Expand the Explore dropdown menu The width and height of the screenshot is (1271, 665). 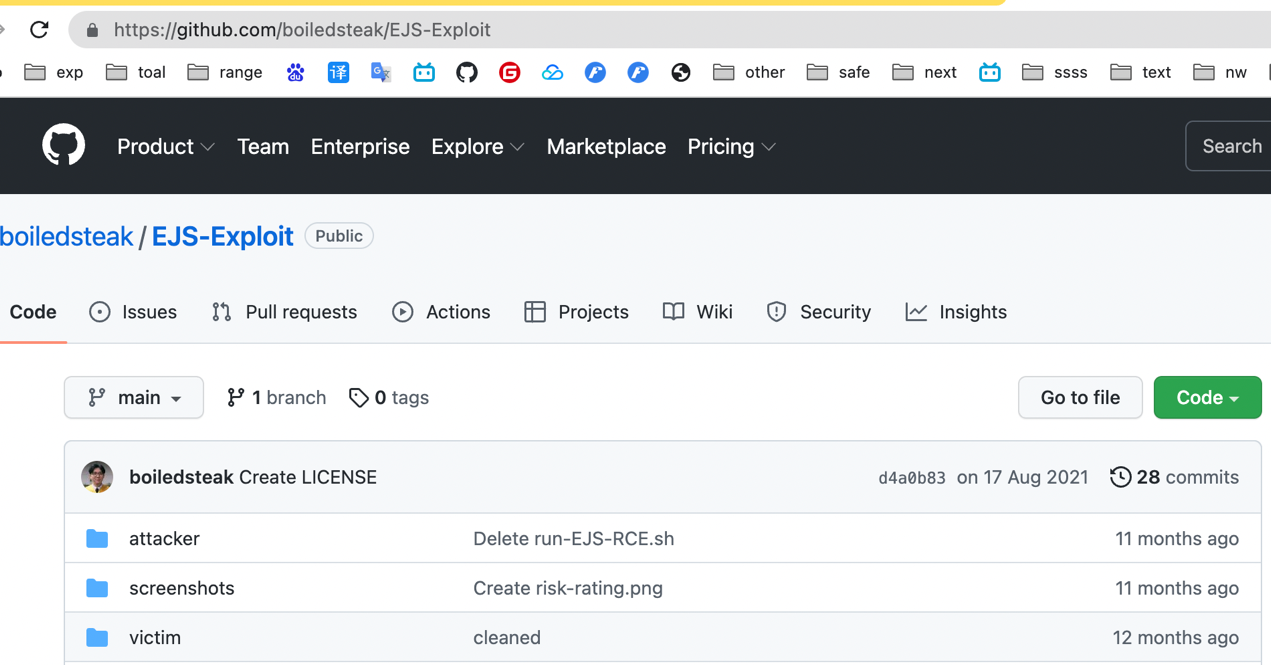coord(477,147)
